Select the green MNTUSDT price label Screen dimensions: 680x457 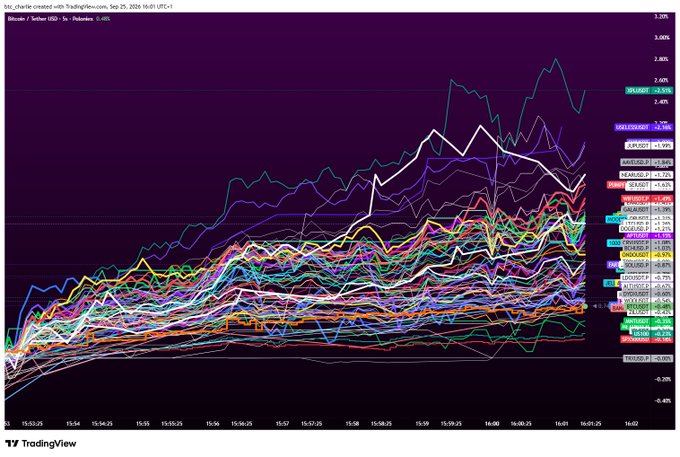(648, 321)
